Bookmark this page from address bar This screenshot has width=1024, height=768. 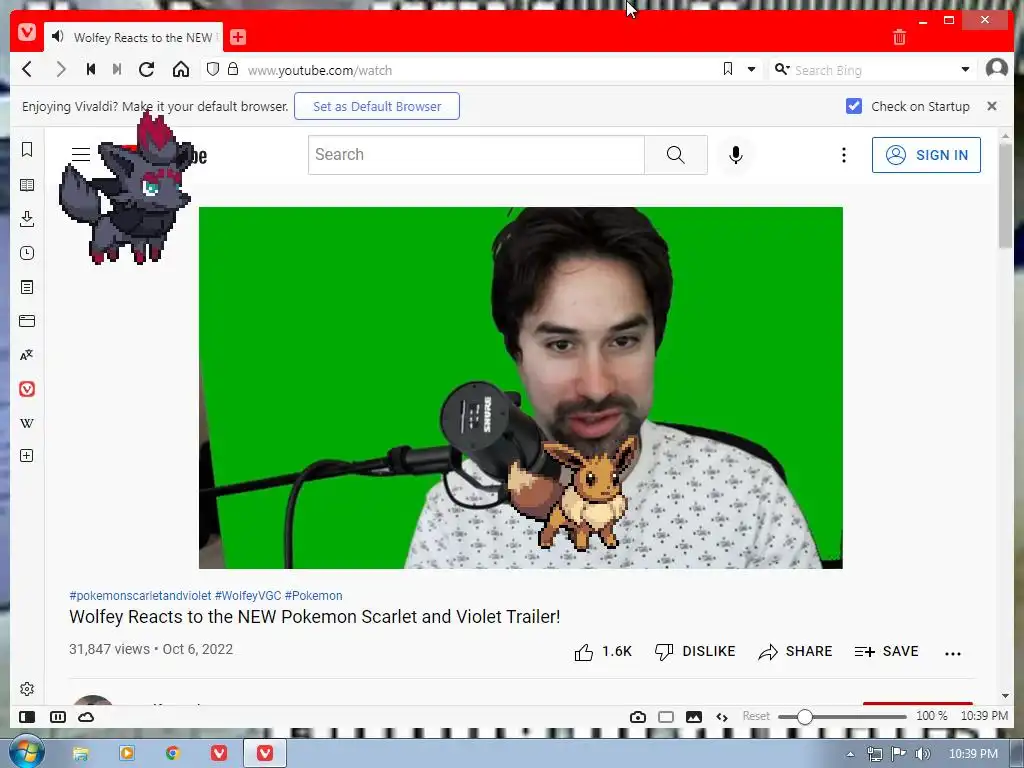tap(728, 69)
